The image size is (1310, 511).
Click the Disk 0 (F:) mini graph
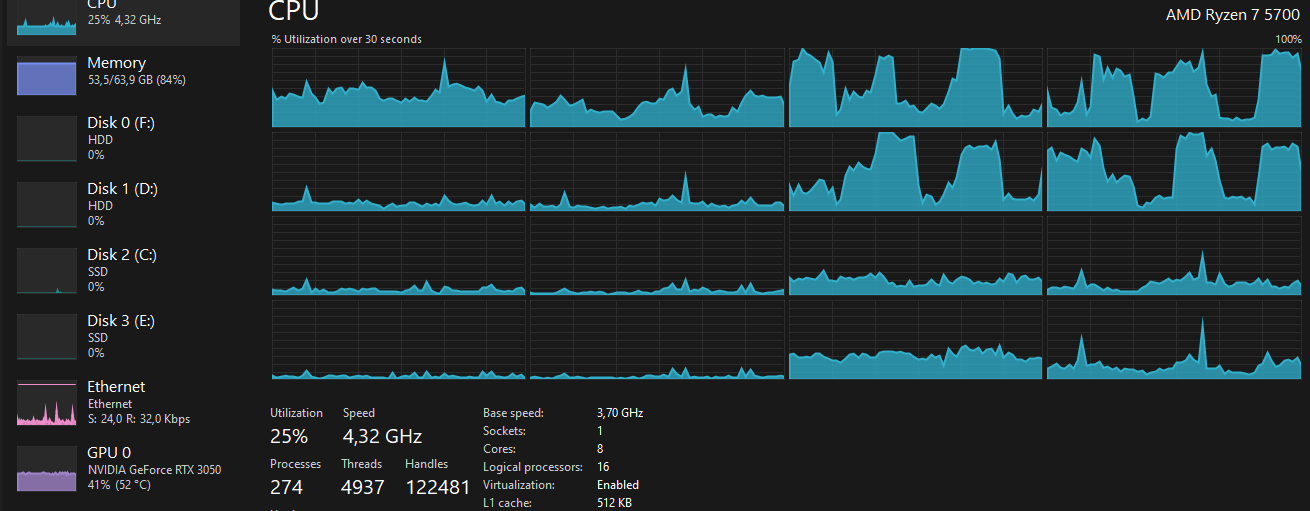(x=46, y=138)
